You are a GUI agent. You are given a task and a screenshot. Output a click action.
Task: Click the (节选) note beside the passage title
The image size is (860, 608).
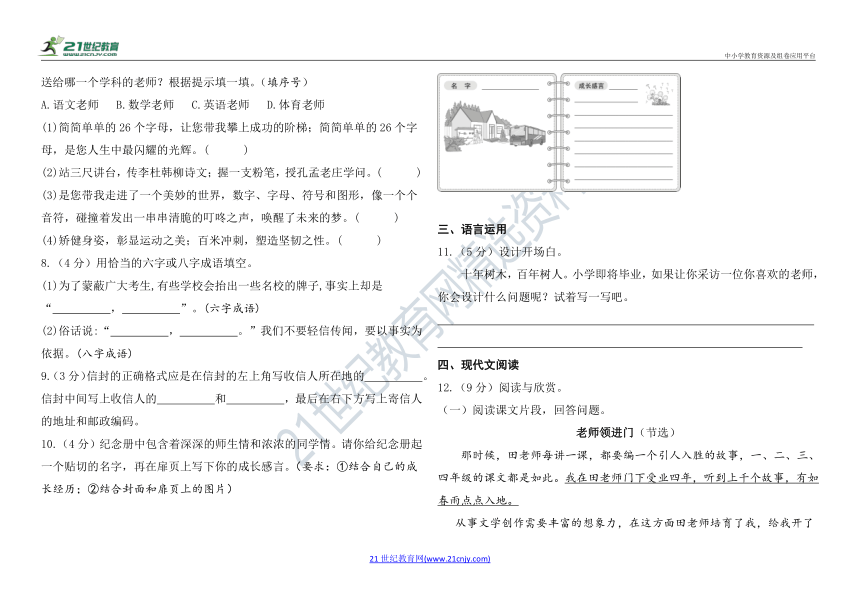point(657,433)
